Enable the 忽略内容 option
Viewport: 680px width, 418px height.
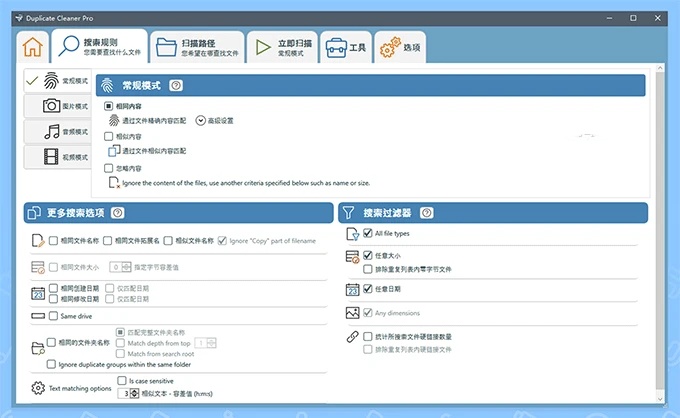point(108,168)
